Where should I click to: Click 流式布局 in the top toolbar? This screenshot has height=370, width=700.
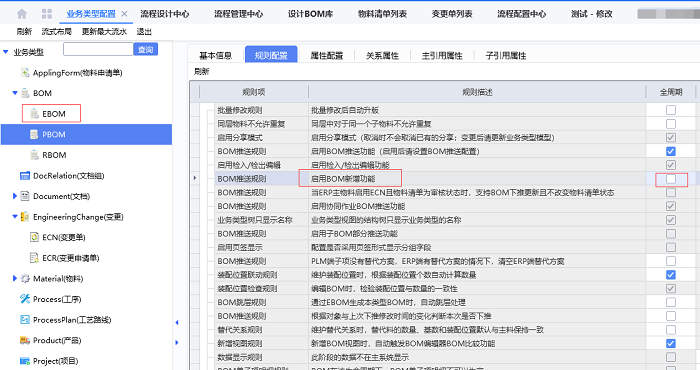click(57, 31)
